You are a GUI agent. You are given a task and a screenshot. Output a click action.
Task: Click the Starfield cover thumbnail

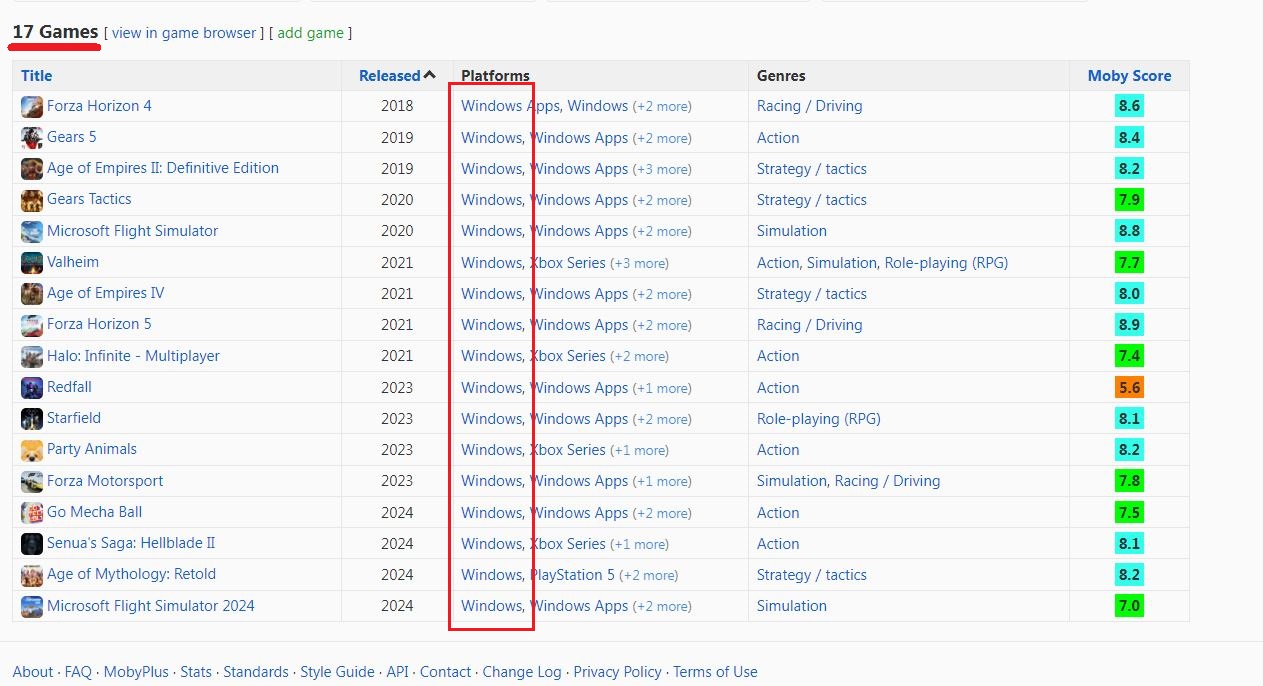[32, 418]
